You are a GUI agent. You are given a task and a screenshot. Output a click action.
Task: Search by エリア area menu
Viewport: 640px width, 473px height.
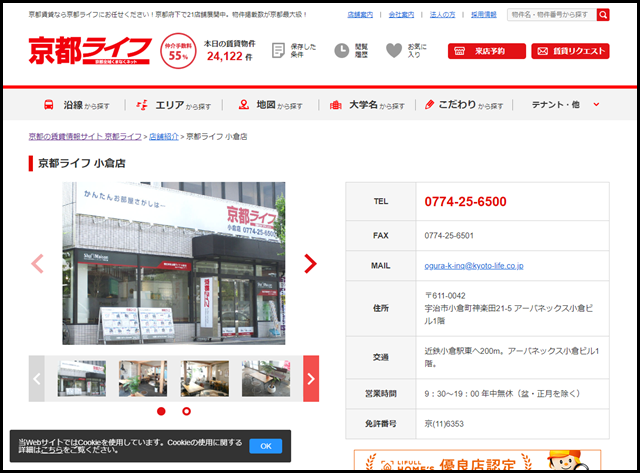point(173,105)
